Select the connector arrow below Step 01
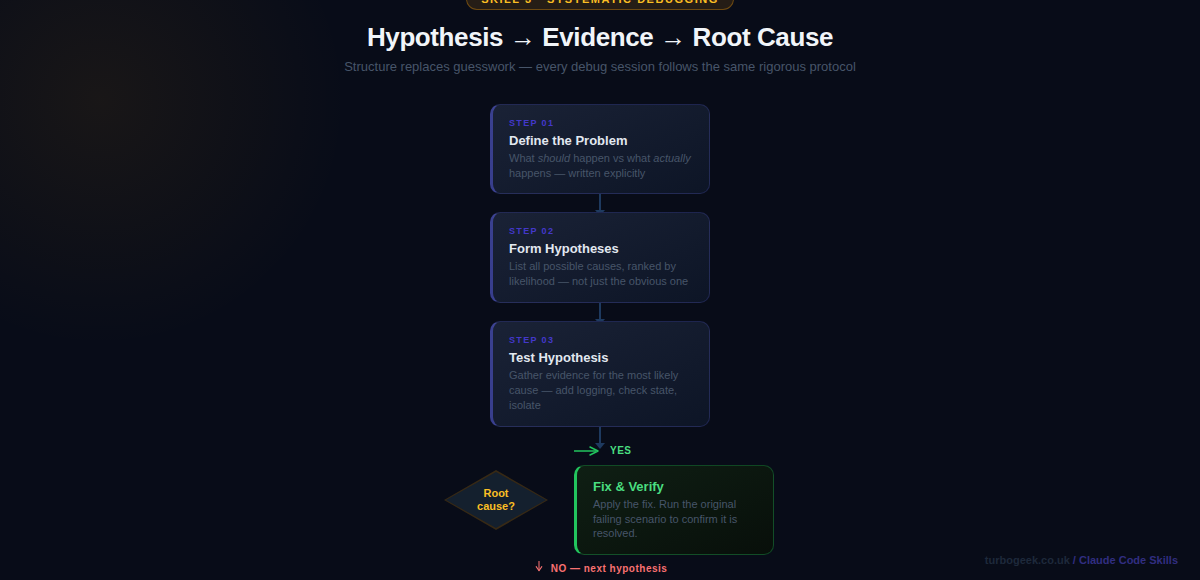 (x=599, y=201)
